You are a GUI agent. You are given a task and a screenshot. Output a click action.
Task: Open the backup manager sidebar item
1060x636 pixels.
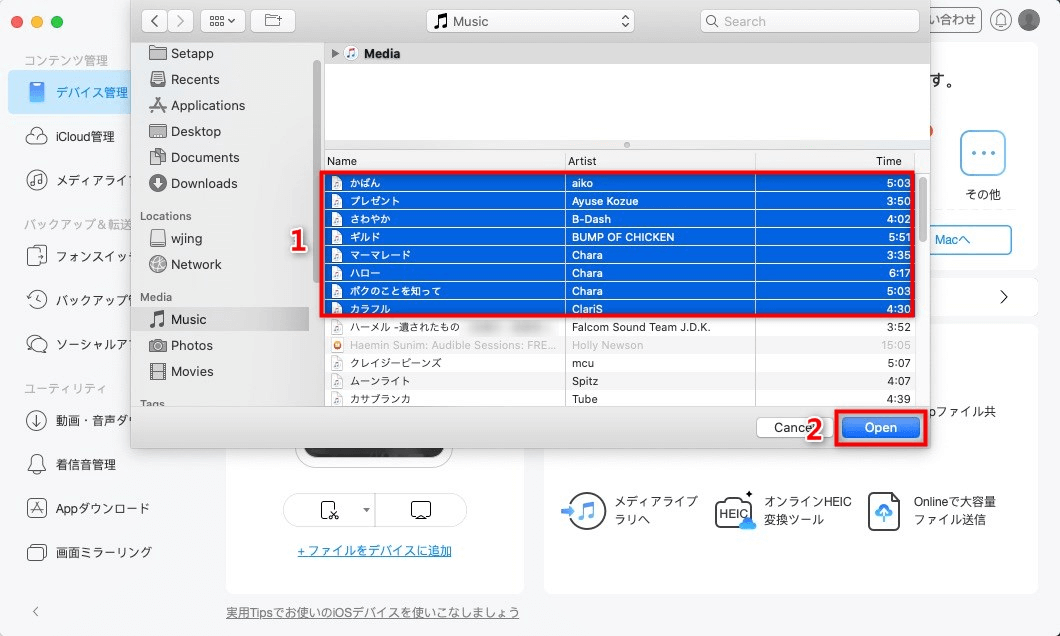[78, 299]
